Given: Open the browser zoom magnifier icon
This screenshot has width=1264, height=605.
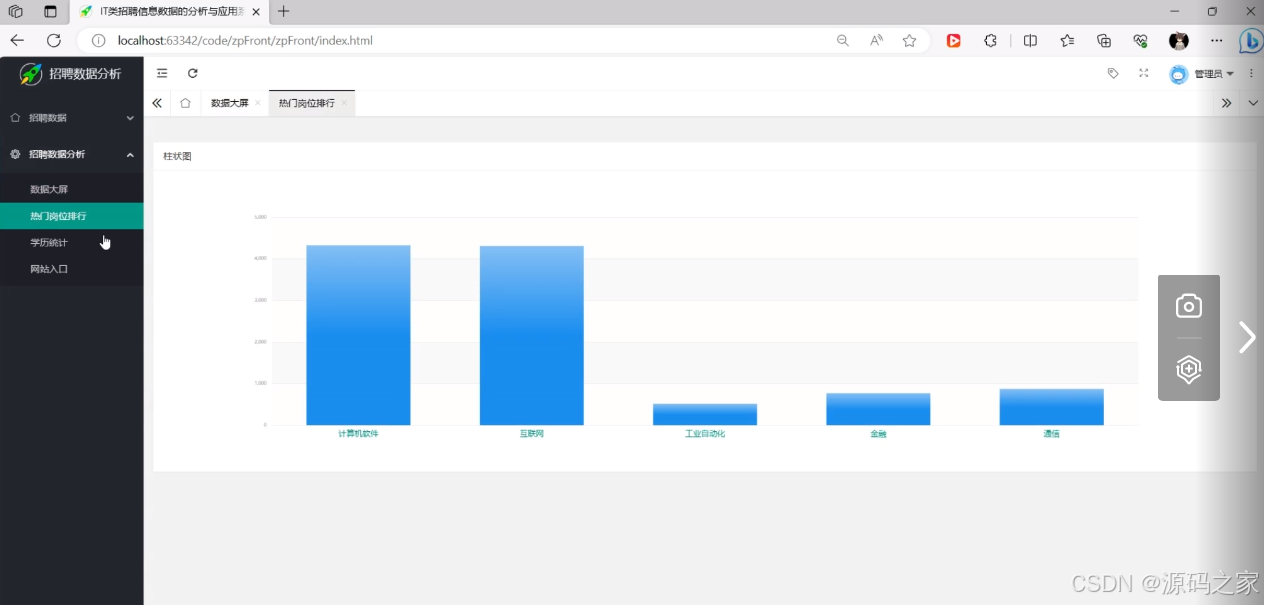Looking at the screenshot, I should [843, 41].
